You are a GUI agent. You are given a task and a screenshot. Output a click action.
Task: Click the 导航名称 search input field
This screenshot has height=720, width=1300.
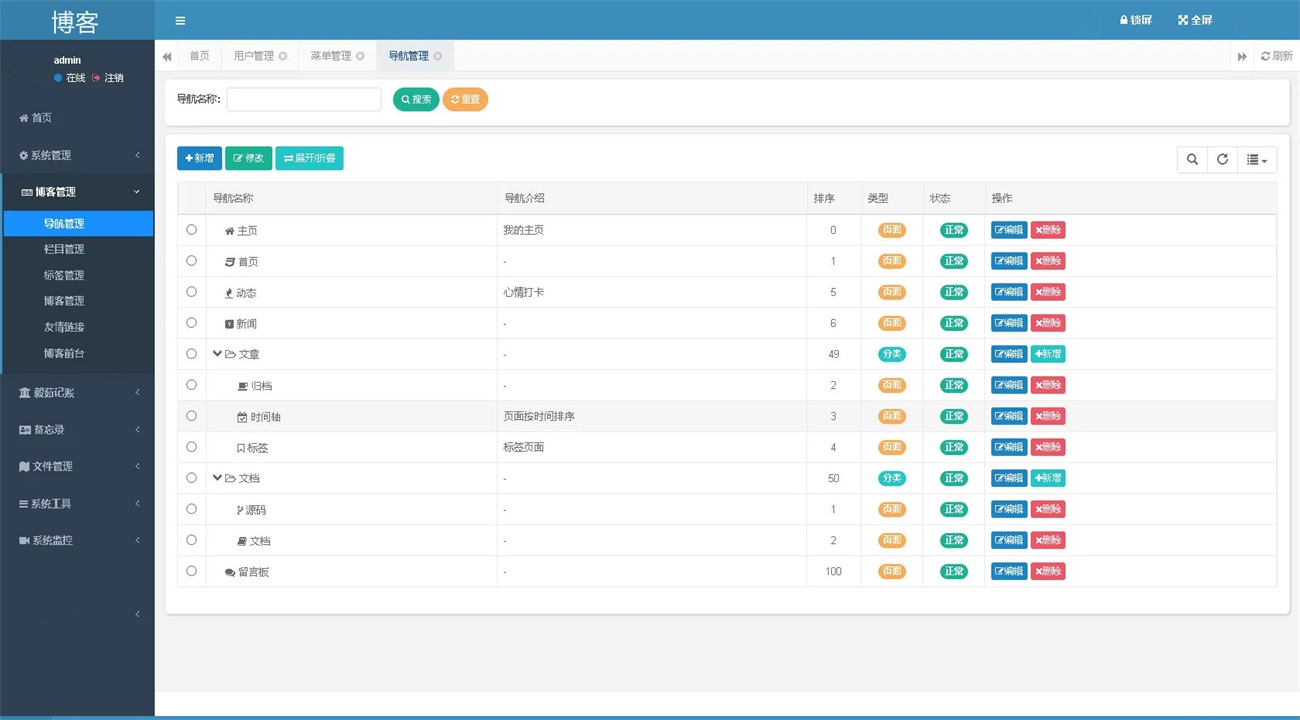click(x=304, y=99)
